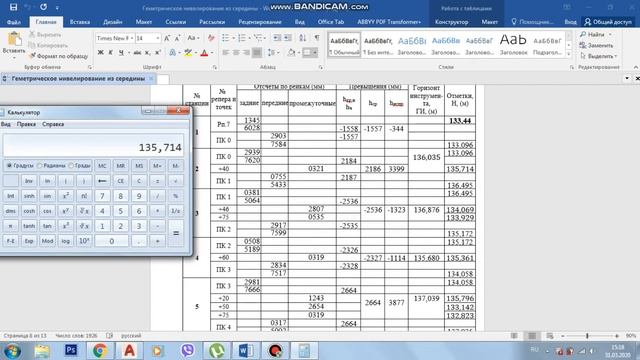Increase font size with the large A button

[167, 38]
